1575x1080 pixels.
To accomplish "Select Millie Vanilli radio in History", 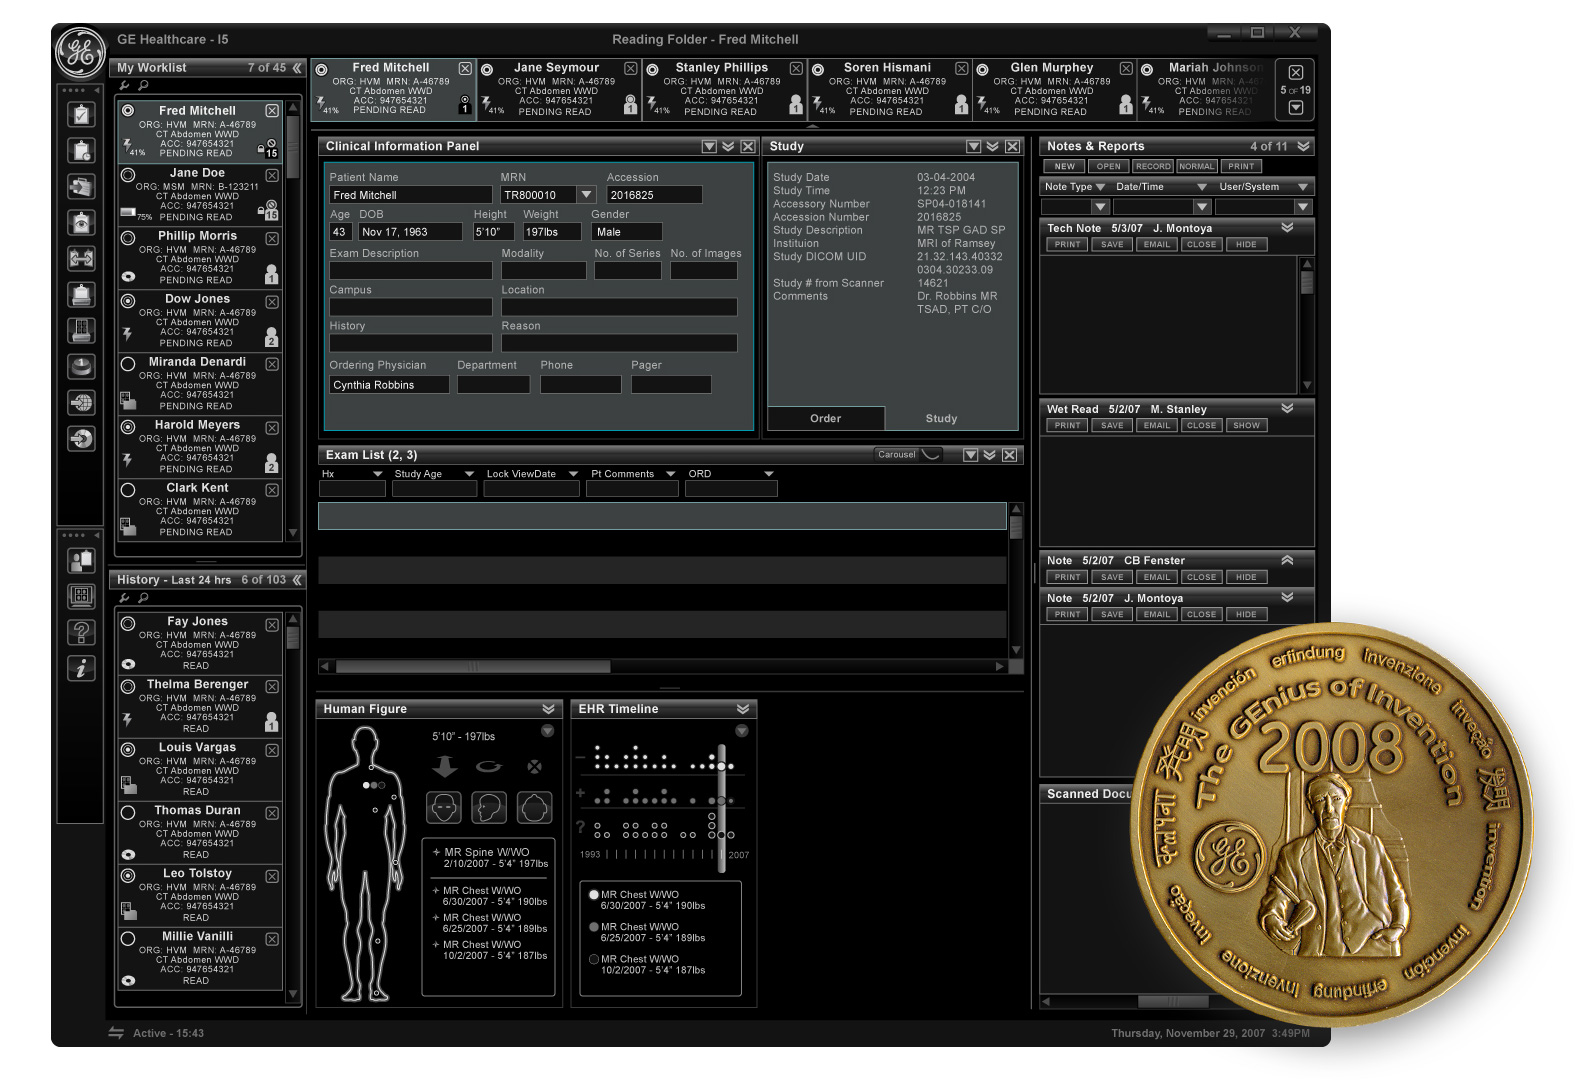I will click(x=128, y=939).
